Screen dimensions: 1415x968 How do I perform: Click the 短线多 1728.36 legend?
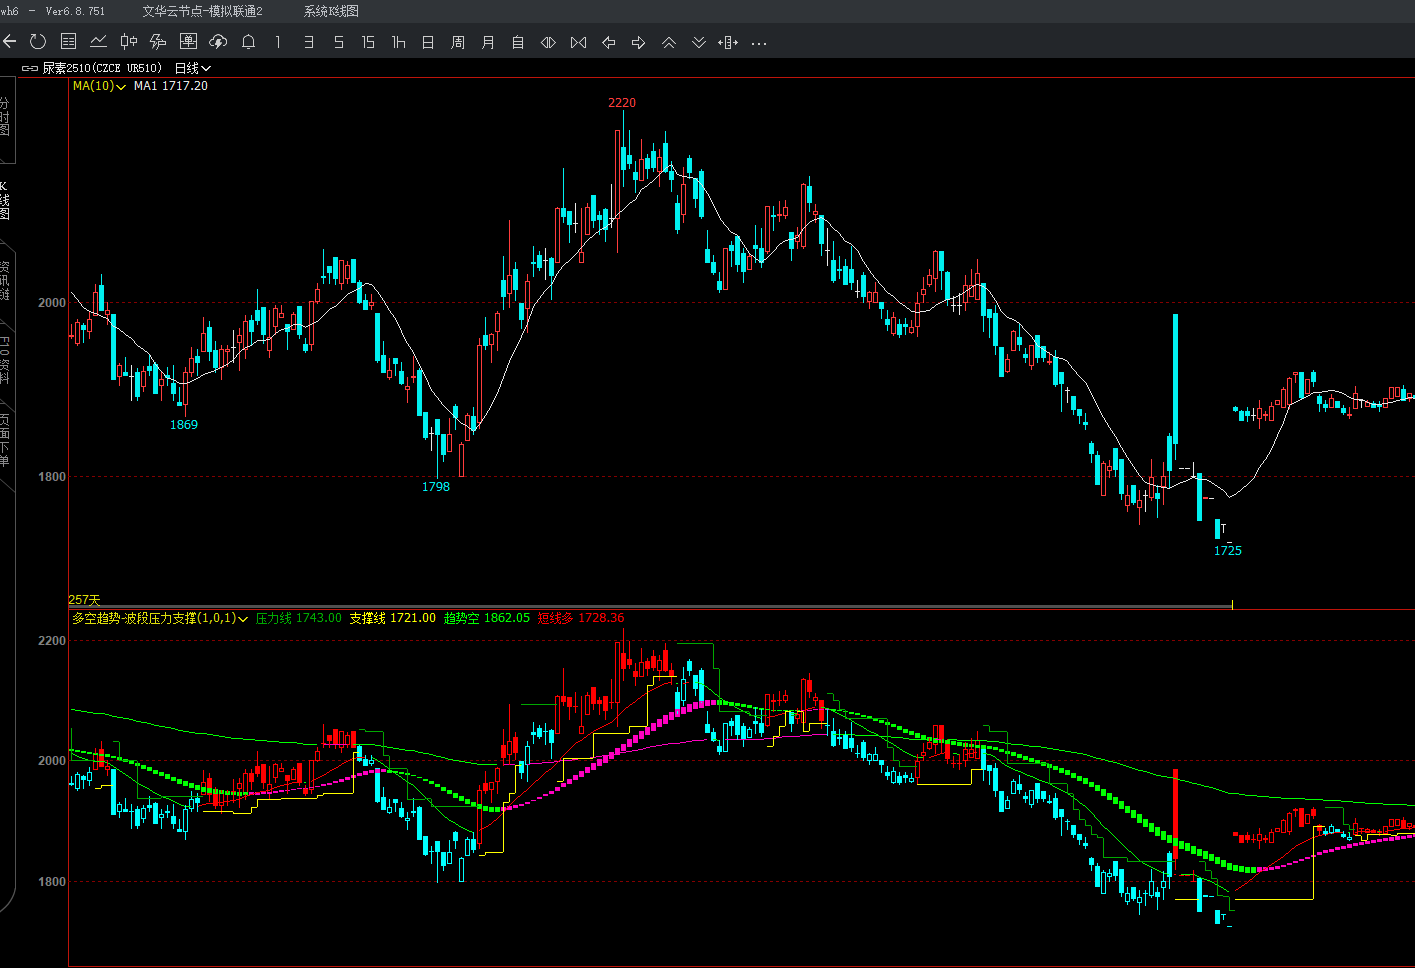[x=581, y=618]
